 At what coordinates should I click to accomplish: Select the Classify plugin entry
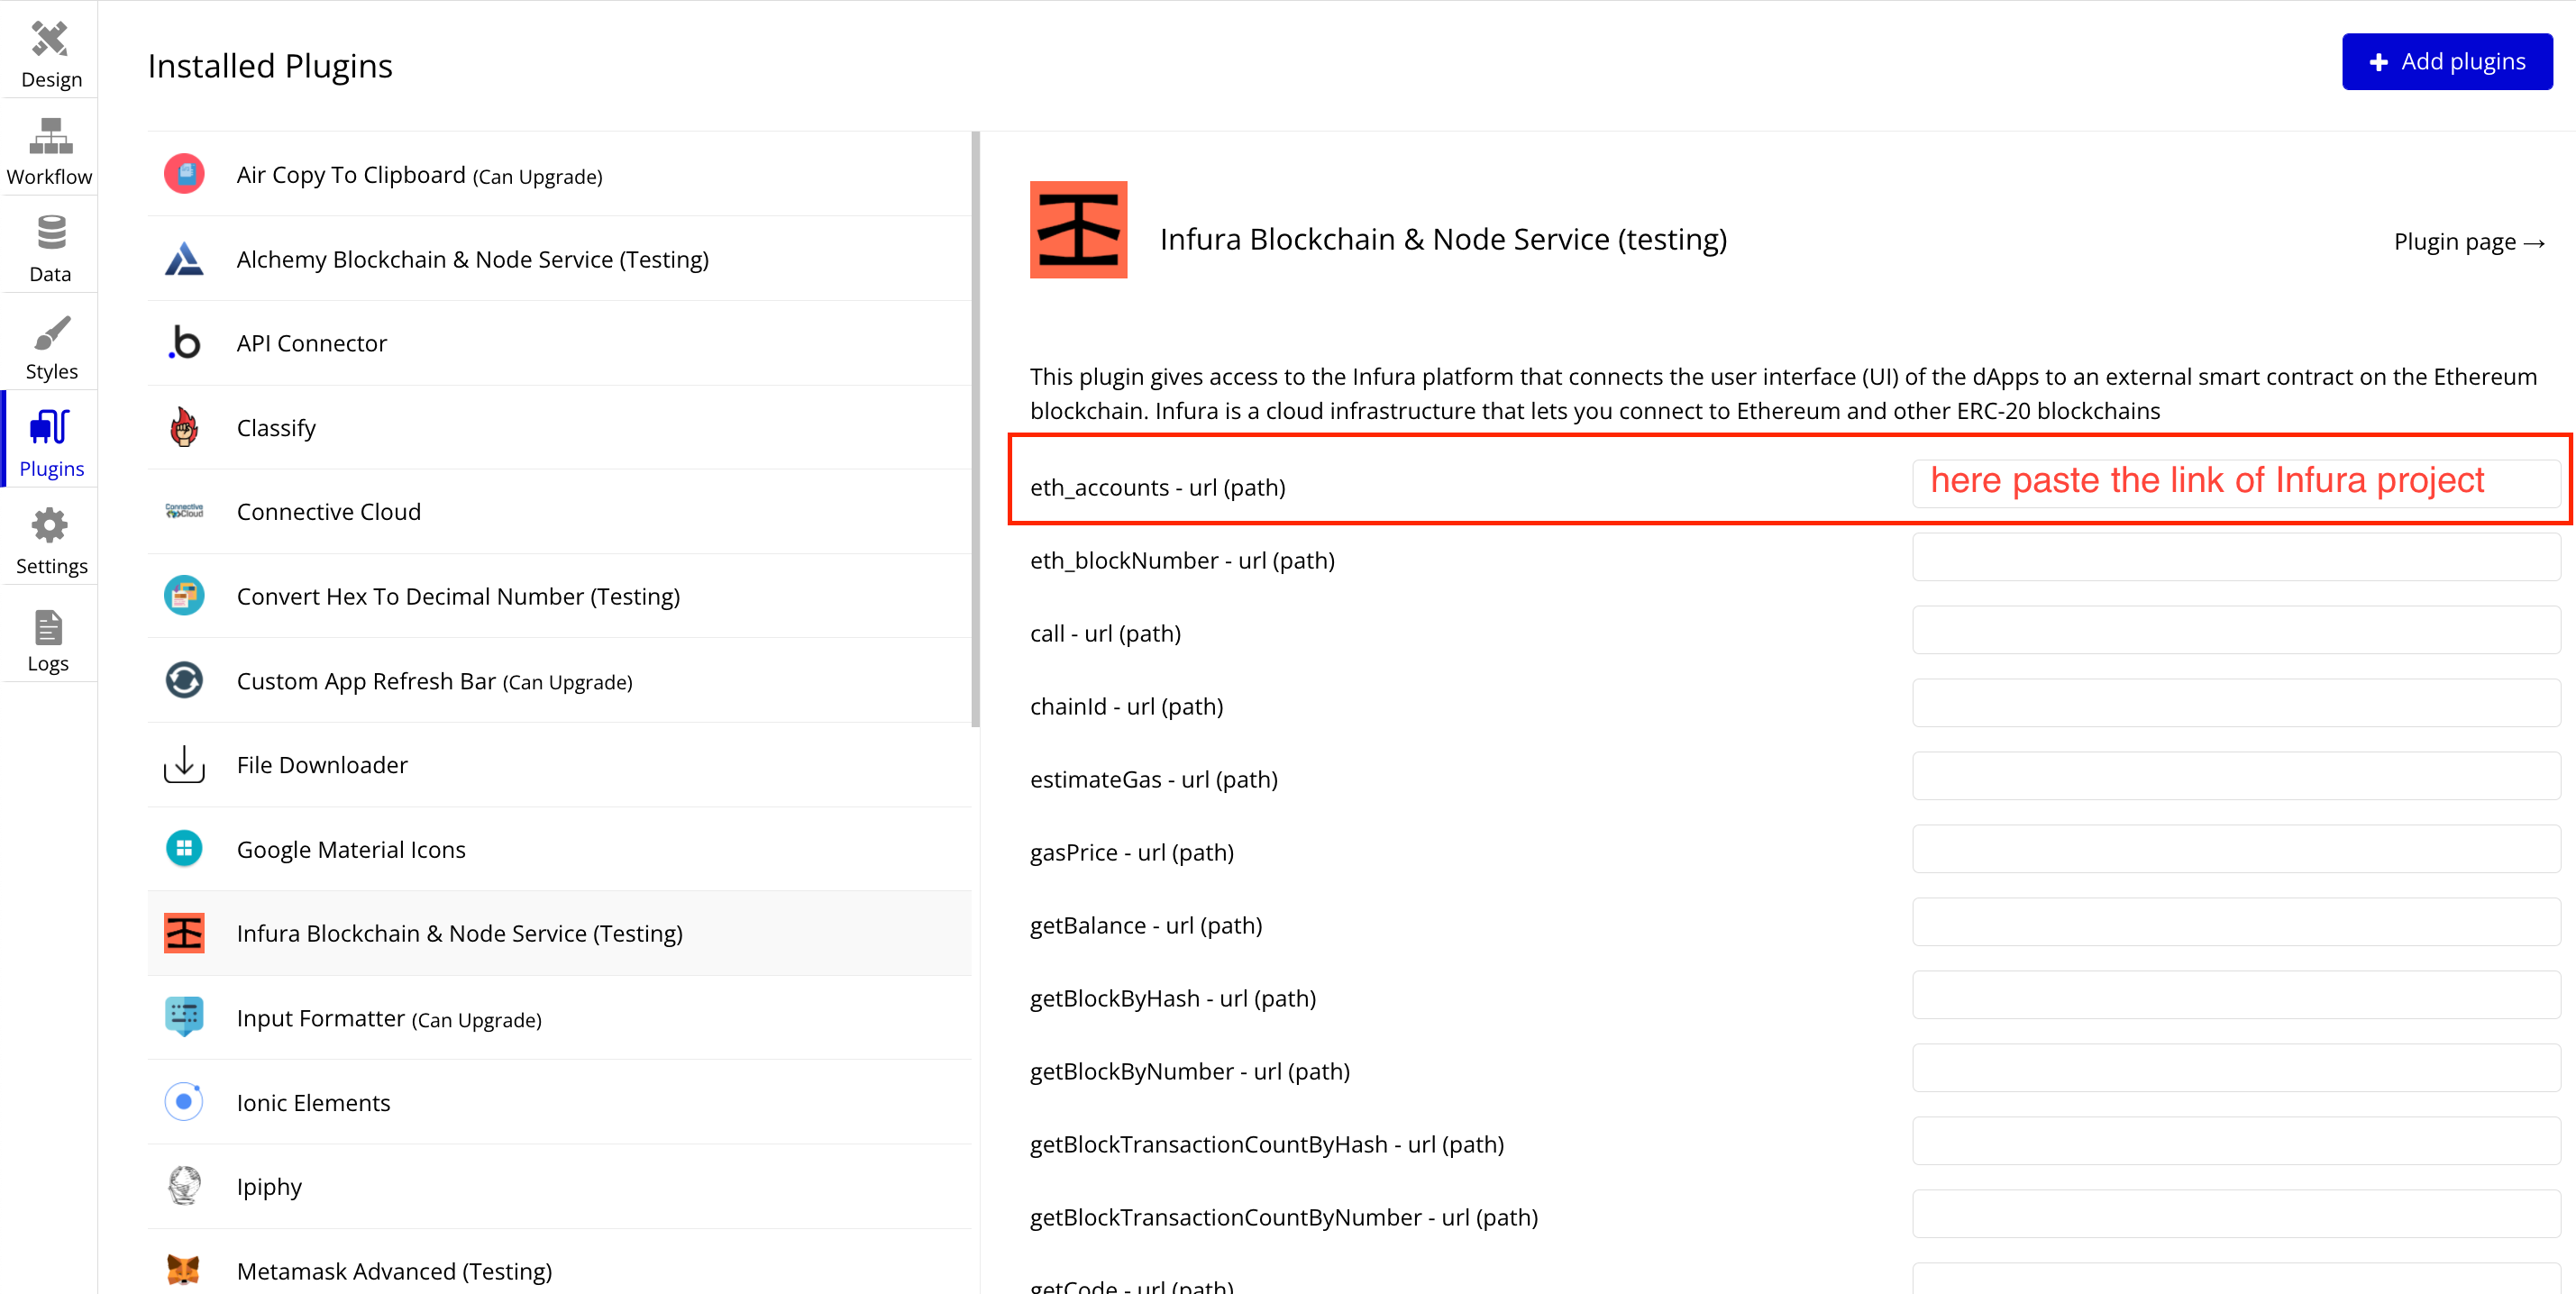276,428
